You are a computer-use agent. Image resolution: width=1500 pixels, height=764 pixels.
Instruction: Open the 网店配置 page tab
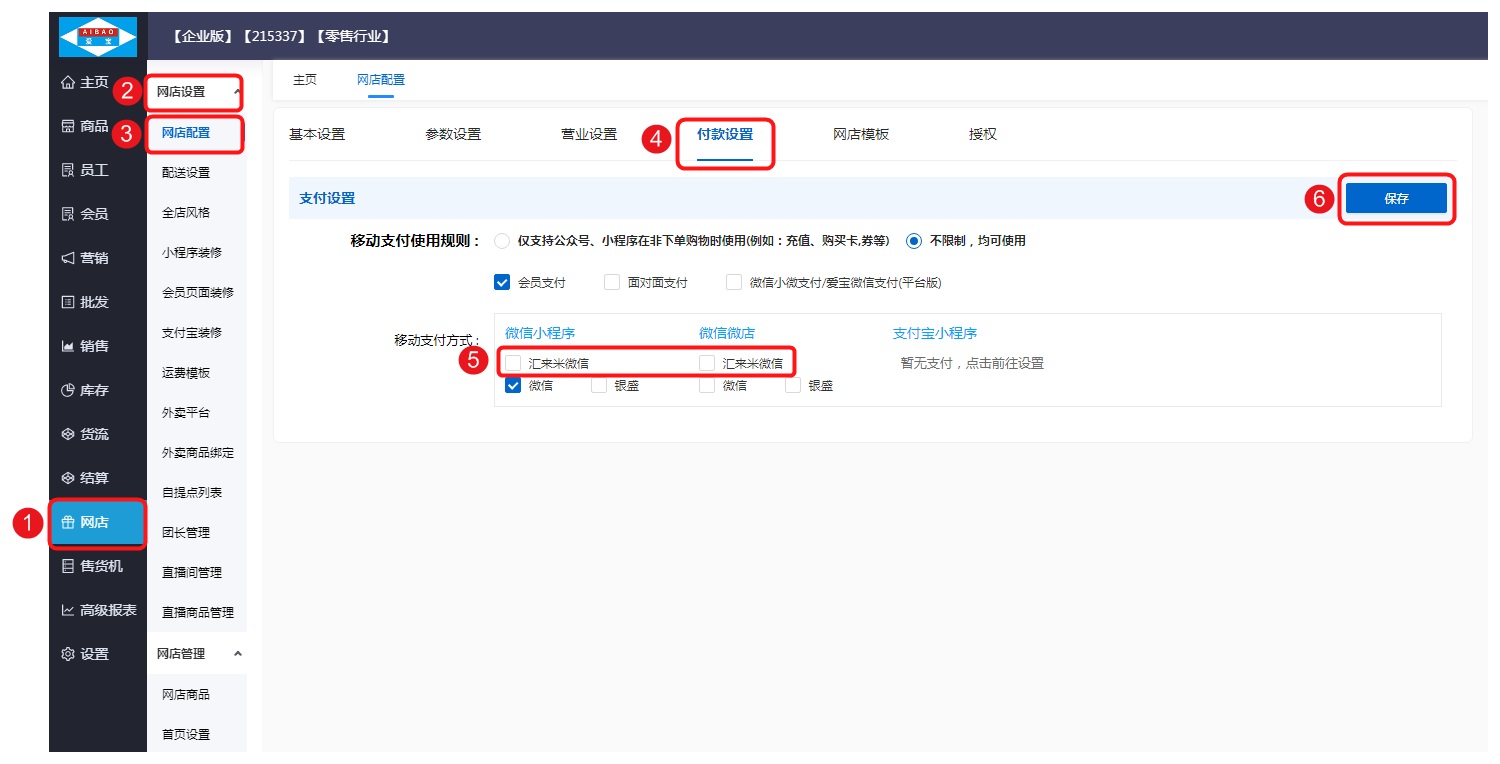tap(381, 80)
